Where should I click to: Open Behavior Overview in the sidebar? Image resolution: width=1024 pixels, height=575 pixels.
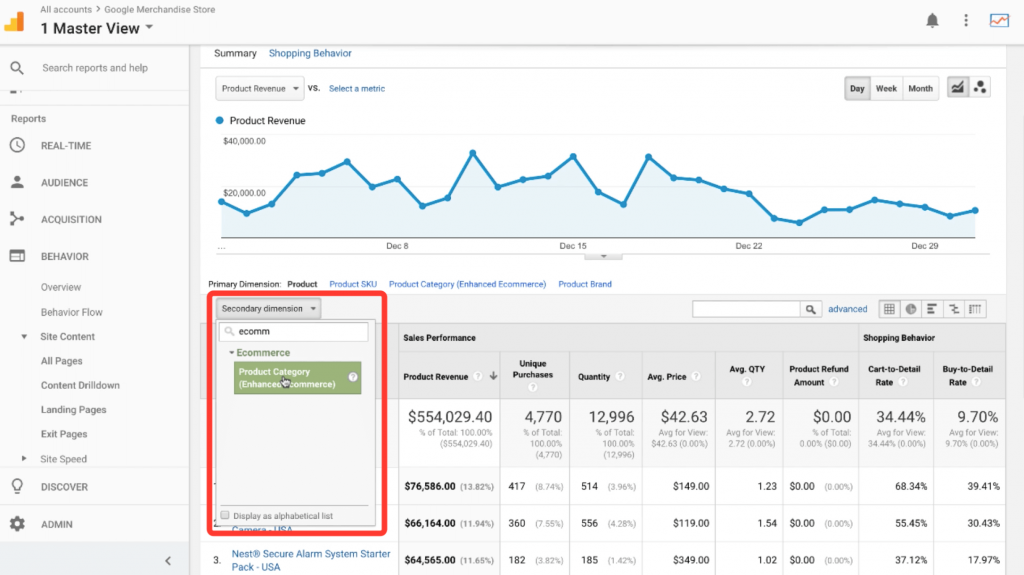point(61,287)
